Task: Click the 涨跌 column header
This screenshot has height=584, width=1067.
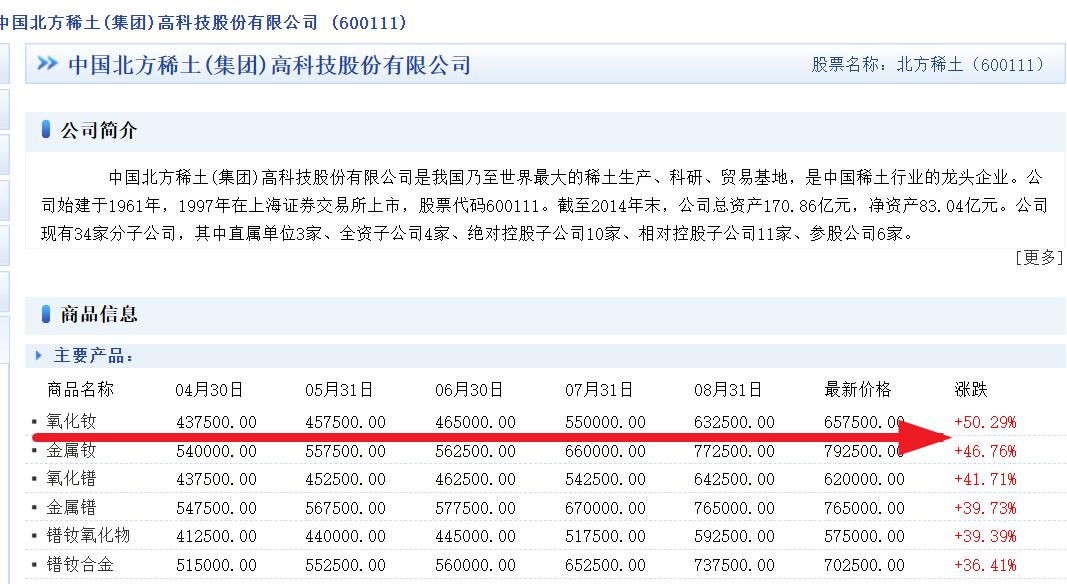Action: pos(971,389)
